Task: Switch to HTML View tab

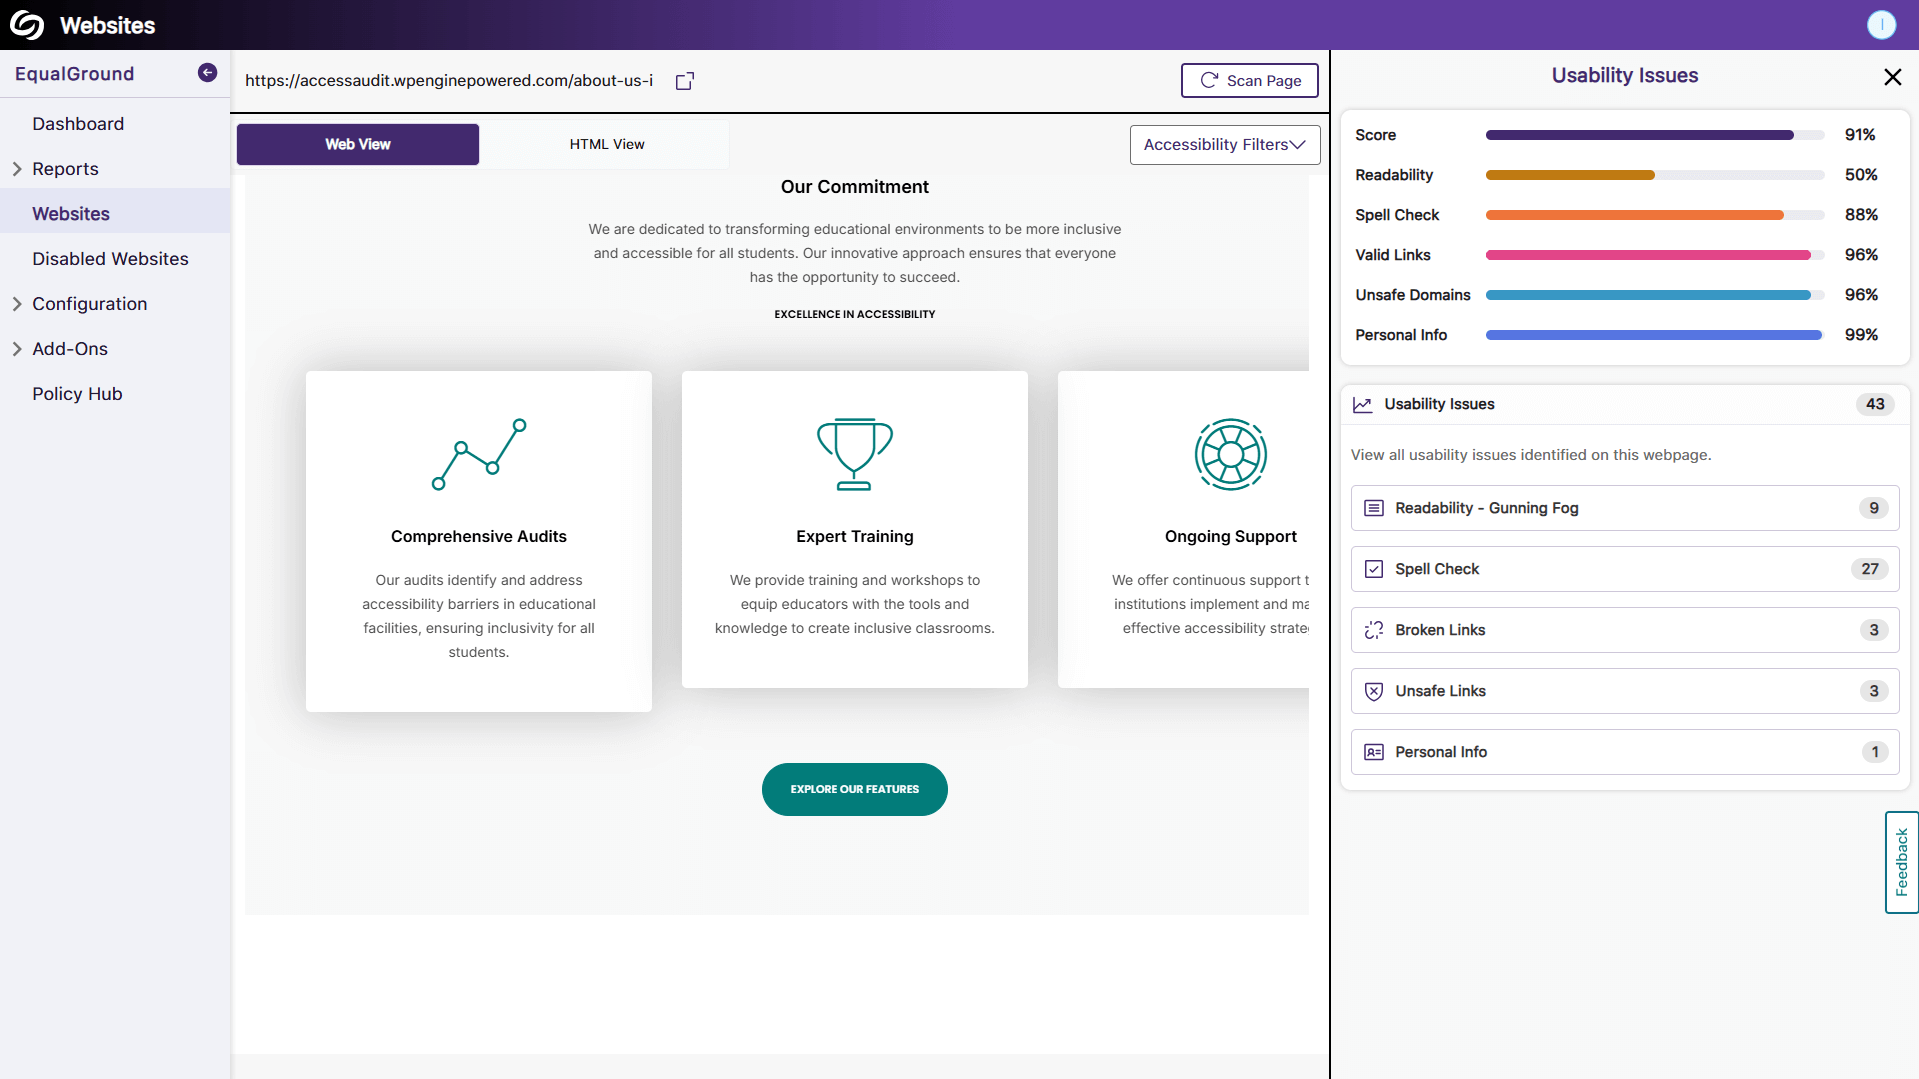Action: pos(607,145)
